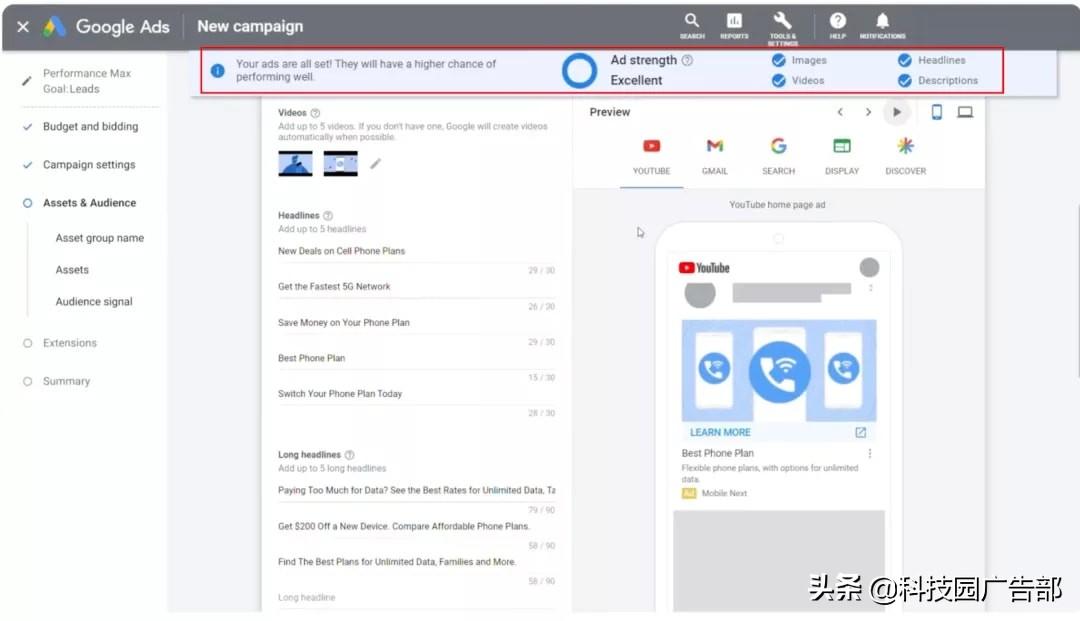The height and width of the screenshot is (621, 1080).
Task: Jump to Assets section
Action: 72,270
